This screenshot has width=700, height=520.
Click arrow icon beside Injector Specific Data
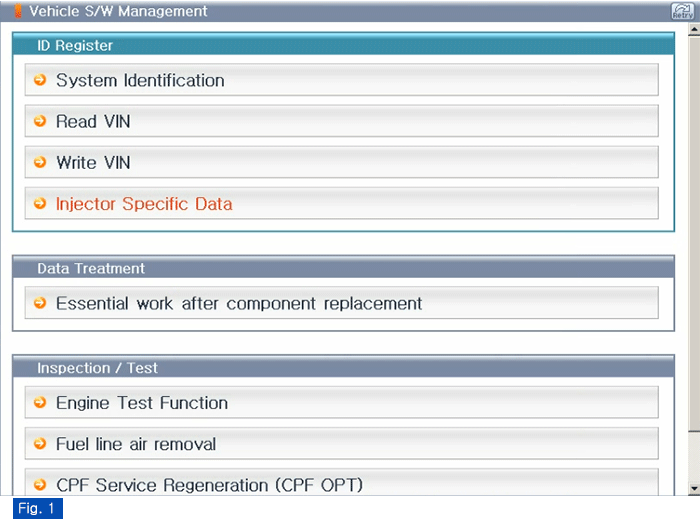(x=40, y=204)
